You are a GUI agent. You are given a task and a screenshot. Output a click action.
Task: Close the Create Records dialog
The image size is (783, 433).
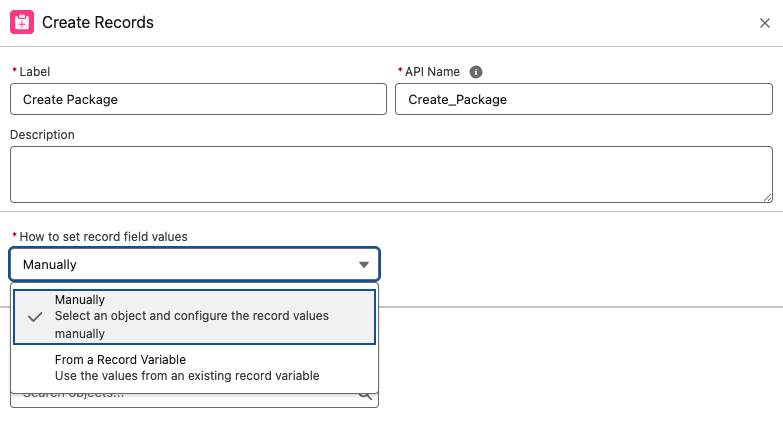(x=765, y=23)
